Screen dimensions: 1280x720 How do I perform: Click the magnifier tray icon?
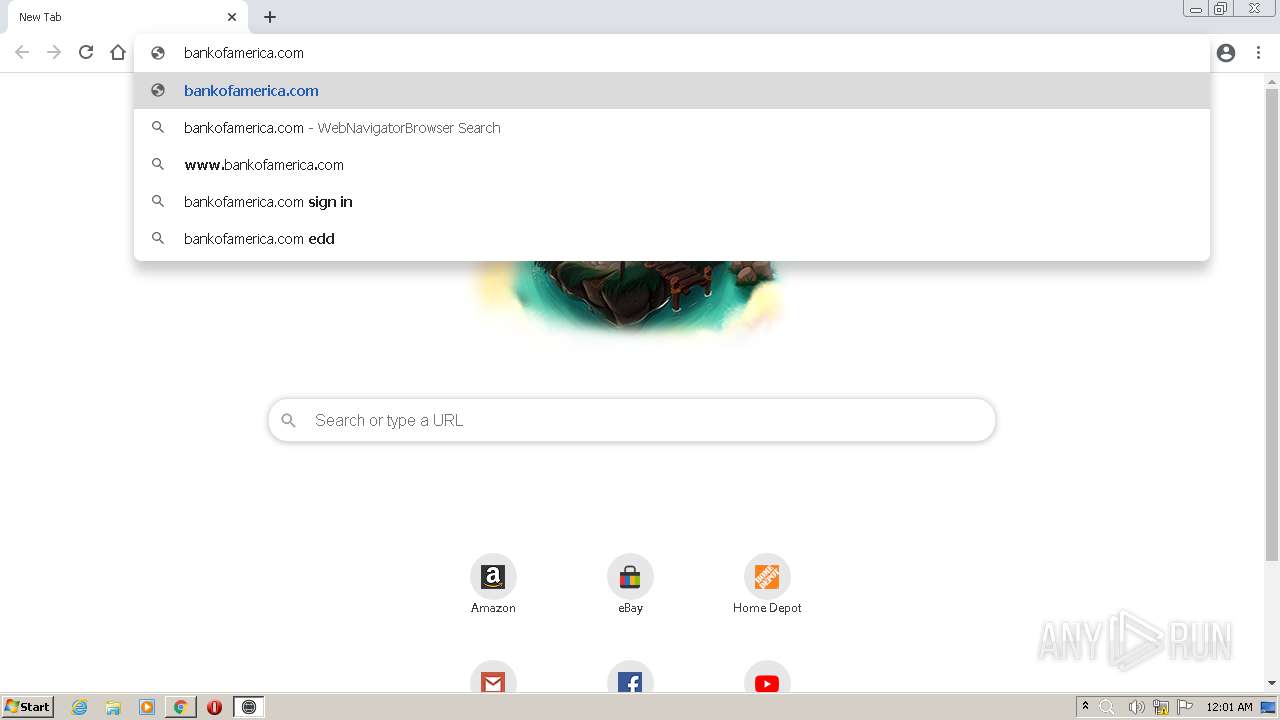pos(1107,707)
